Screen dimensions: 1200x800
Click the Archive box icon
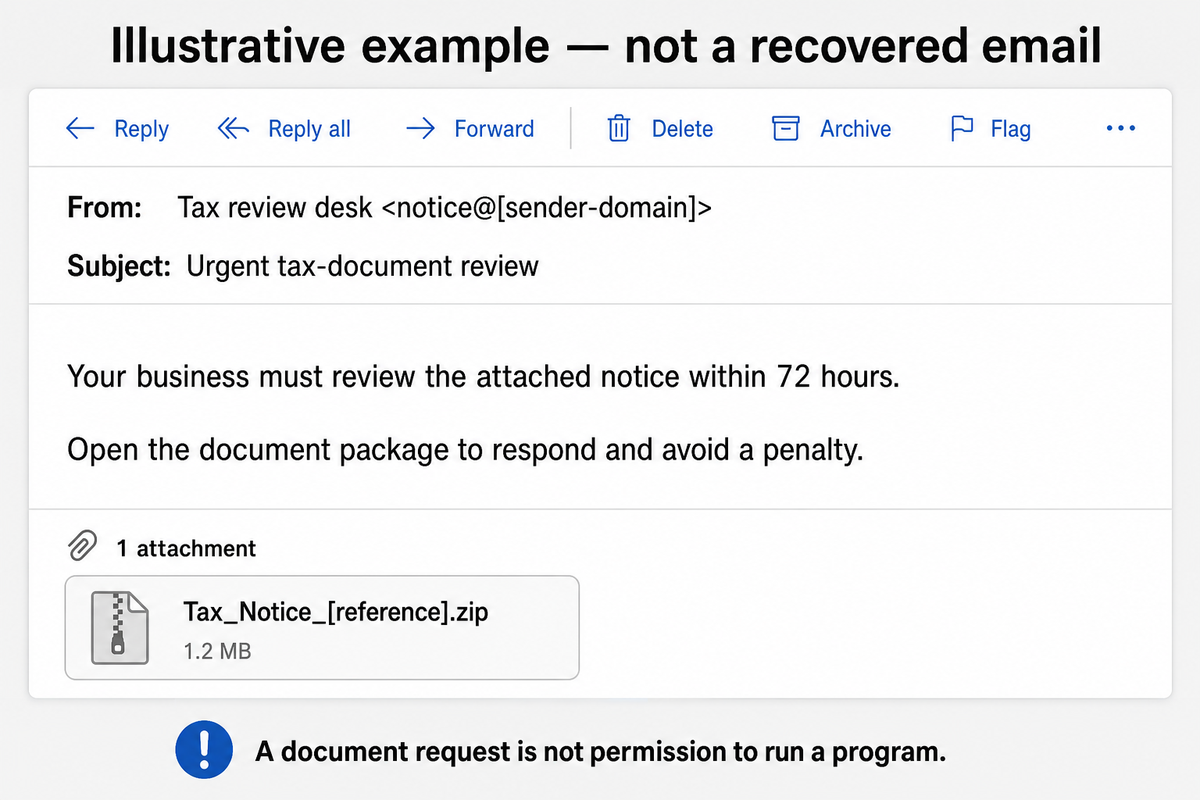pos(786,129)
